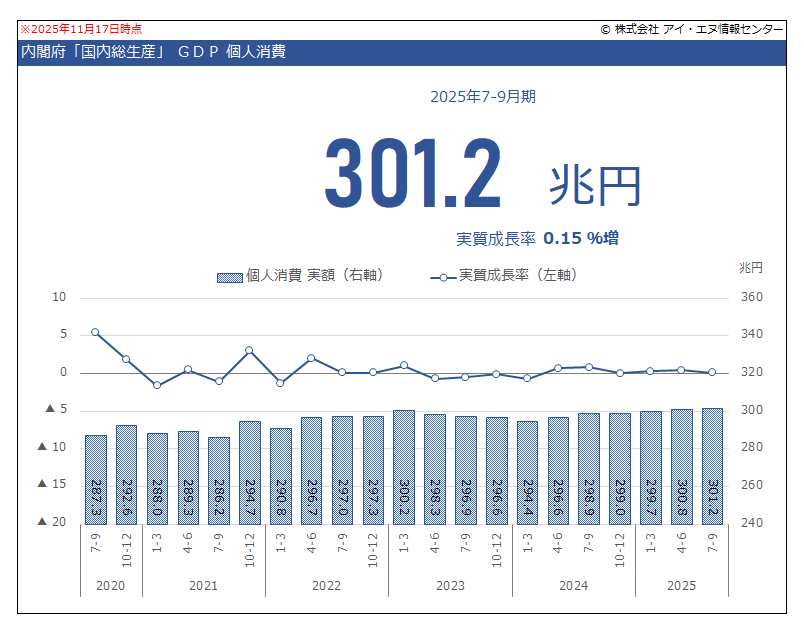This screenshot has height=634, width=804.
Task: Select the bar labeled 300.2
Action: 403,466
